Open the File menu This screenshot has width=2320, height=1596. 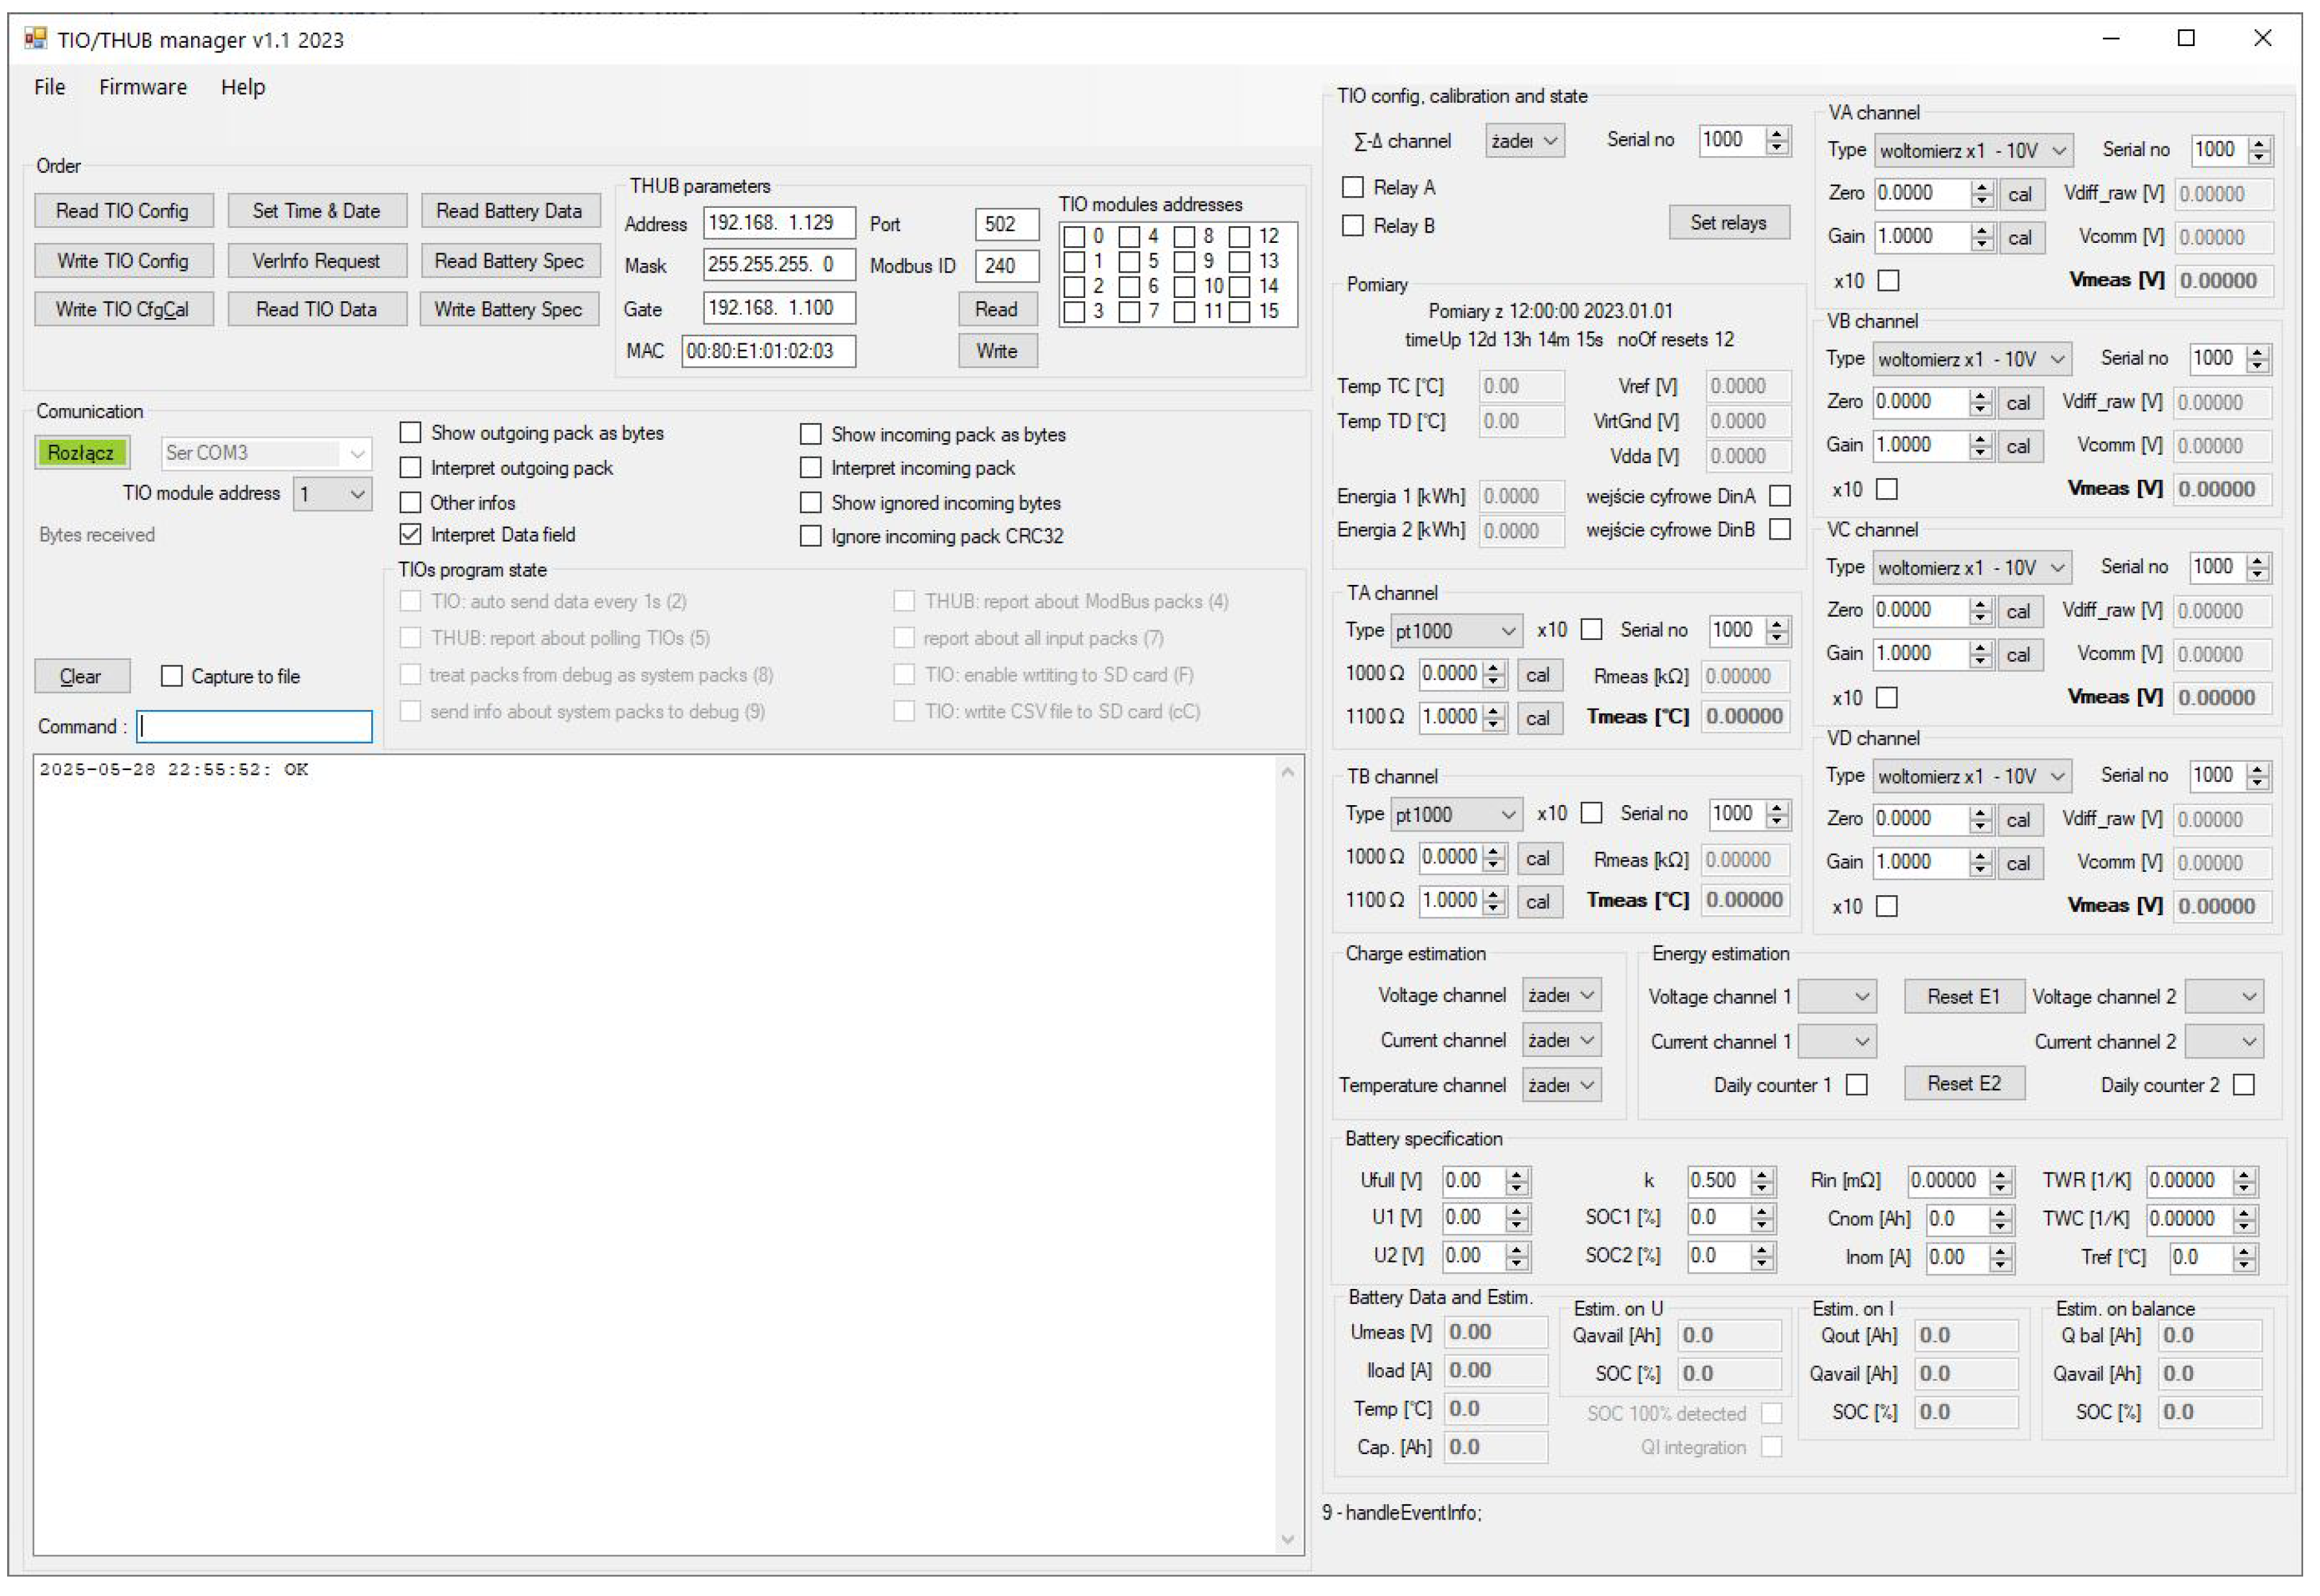click(x=49, y=87)
